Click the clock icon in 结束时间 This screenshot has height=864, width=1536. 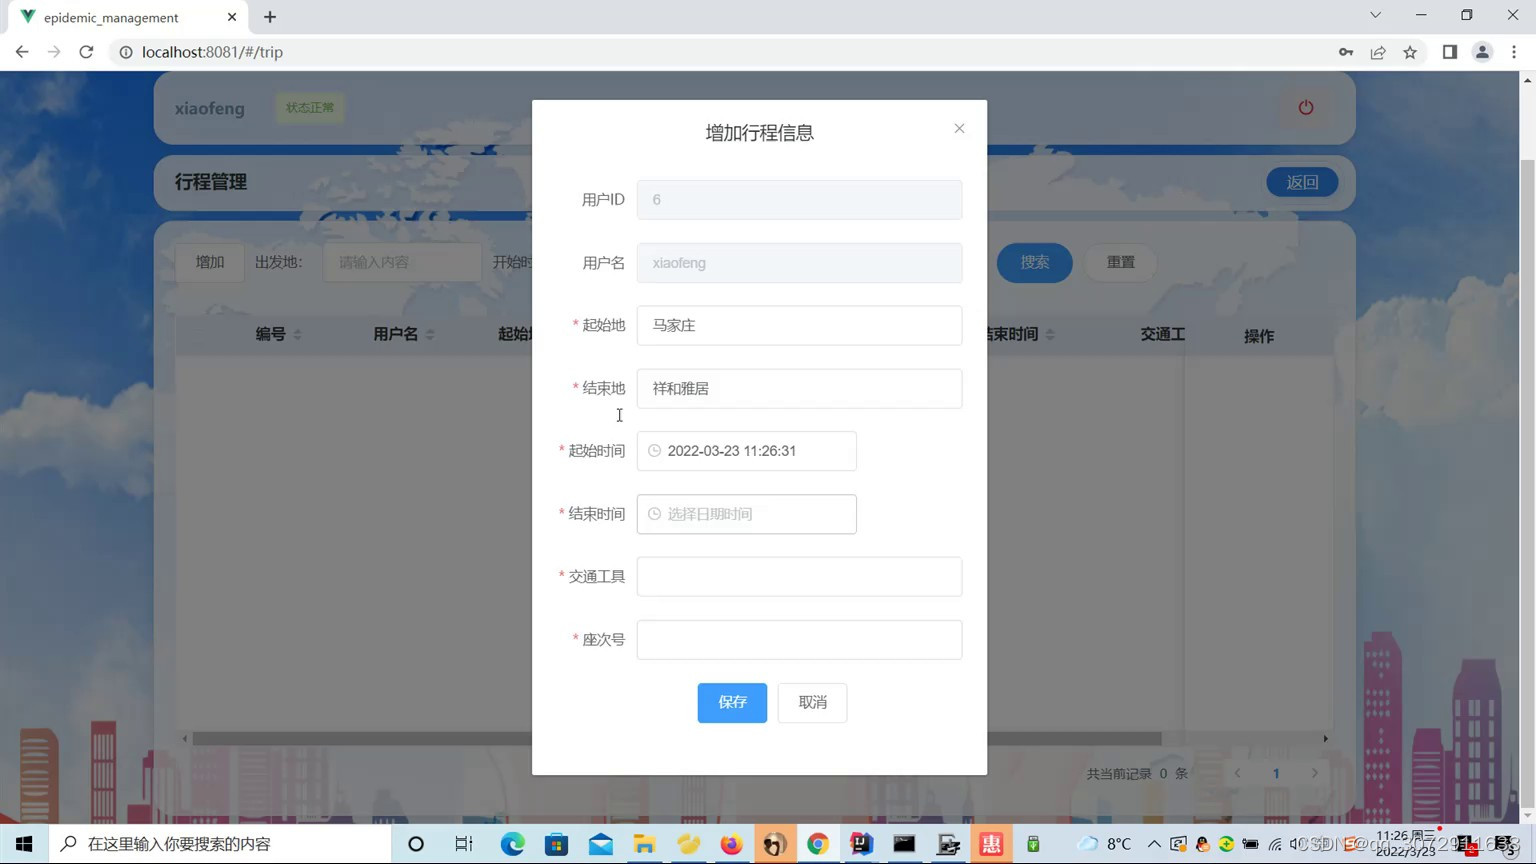point(654,514)
